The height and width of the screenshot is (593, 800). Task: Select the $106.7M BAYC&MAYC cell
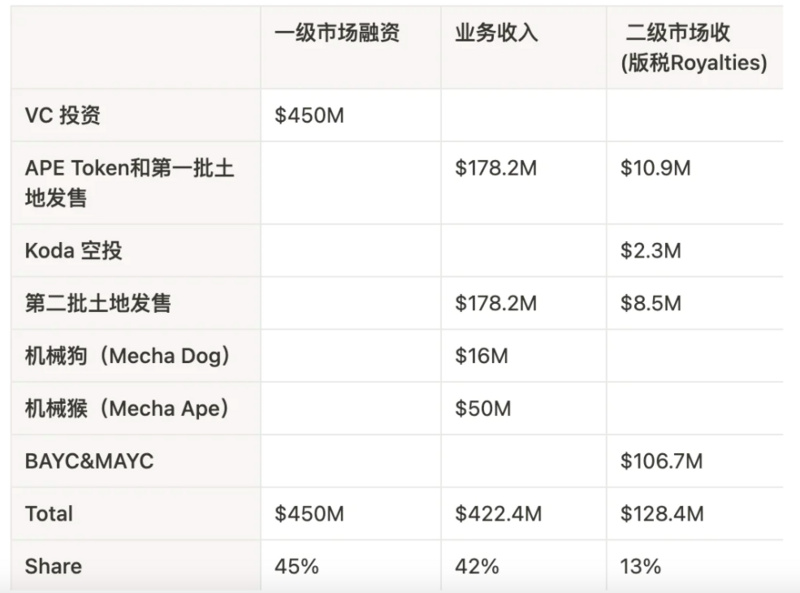[x=661, y=461]
